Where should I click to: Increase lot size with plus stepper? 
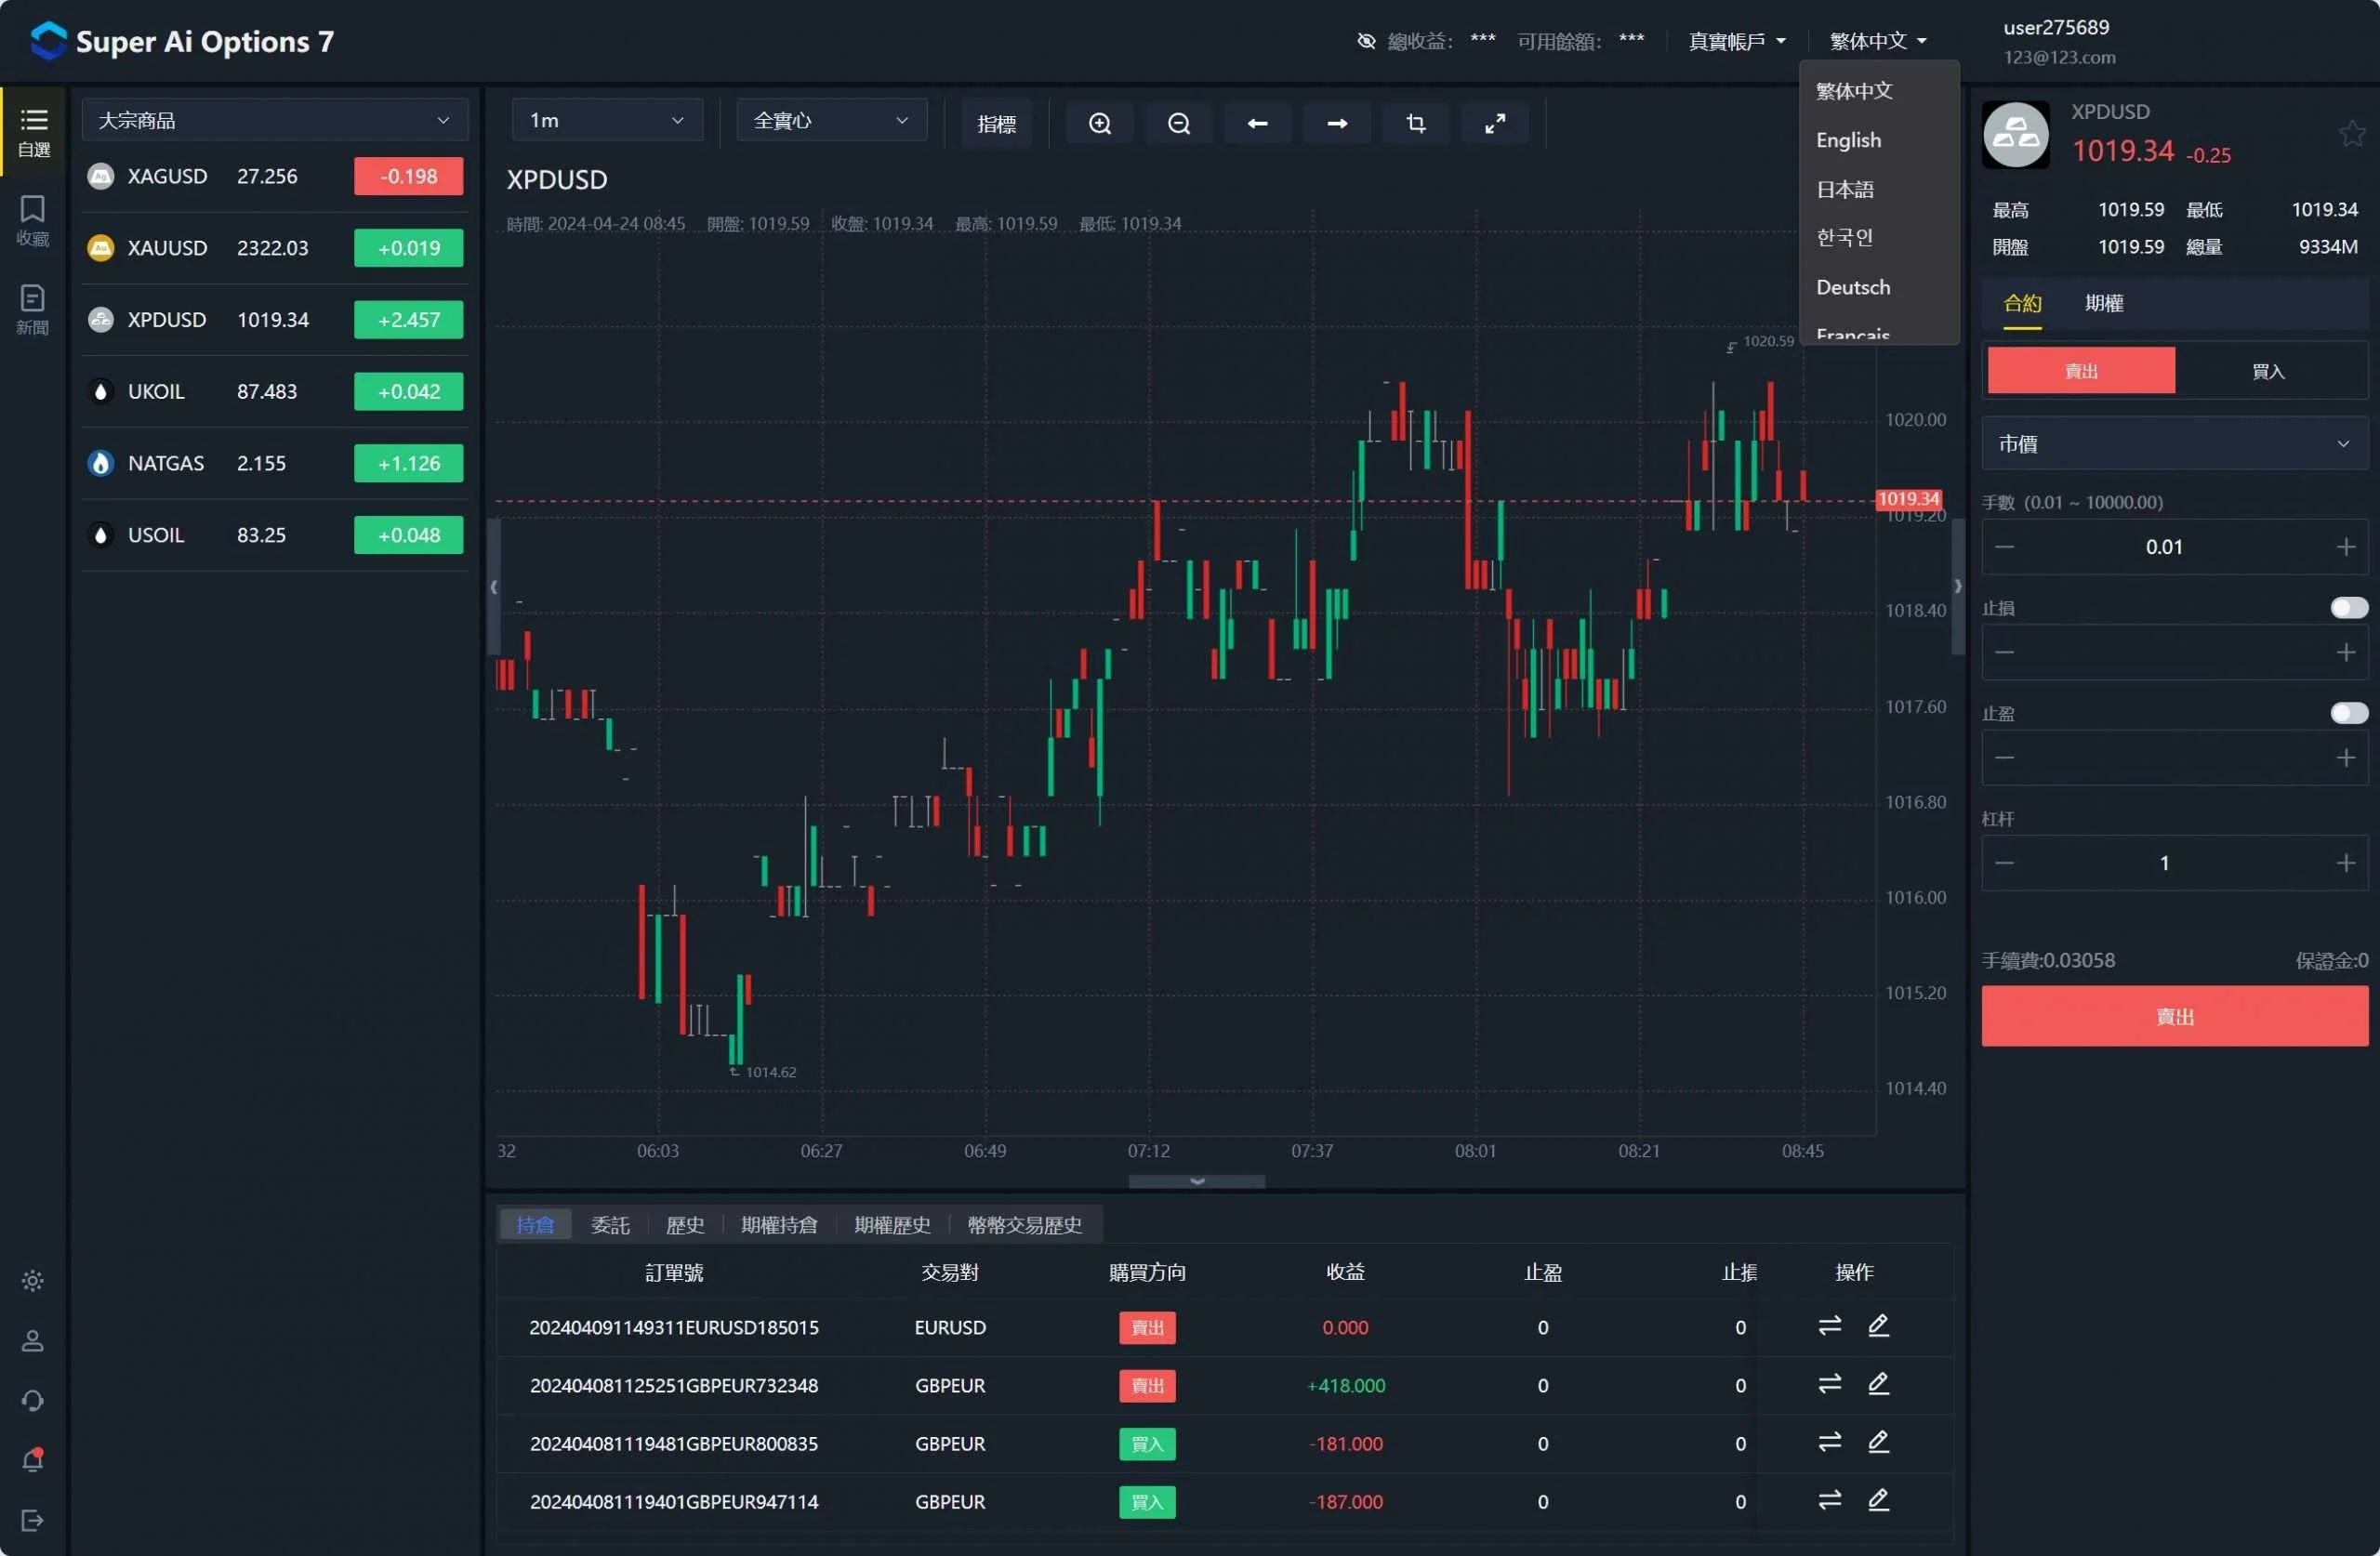pyautogui.click(x=2345, y=547)
